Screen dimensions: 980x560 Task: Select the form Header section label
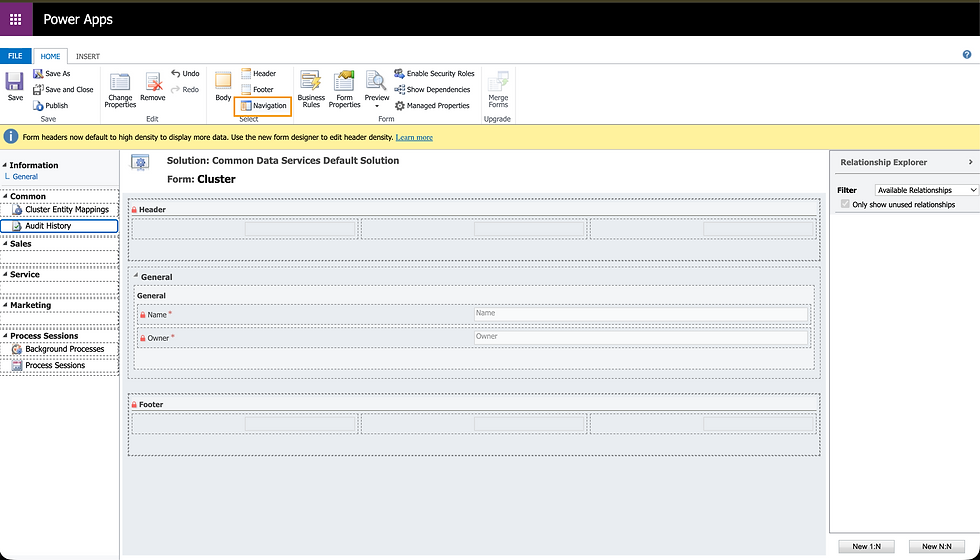(152, 209)
